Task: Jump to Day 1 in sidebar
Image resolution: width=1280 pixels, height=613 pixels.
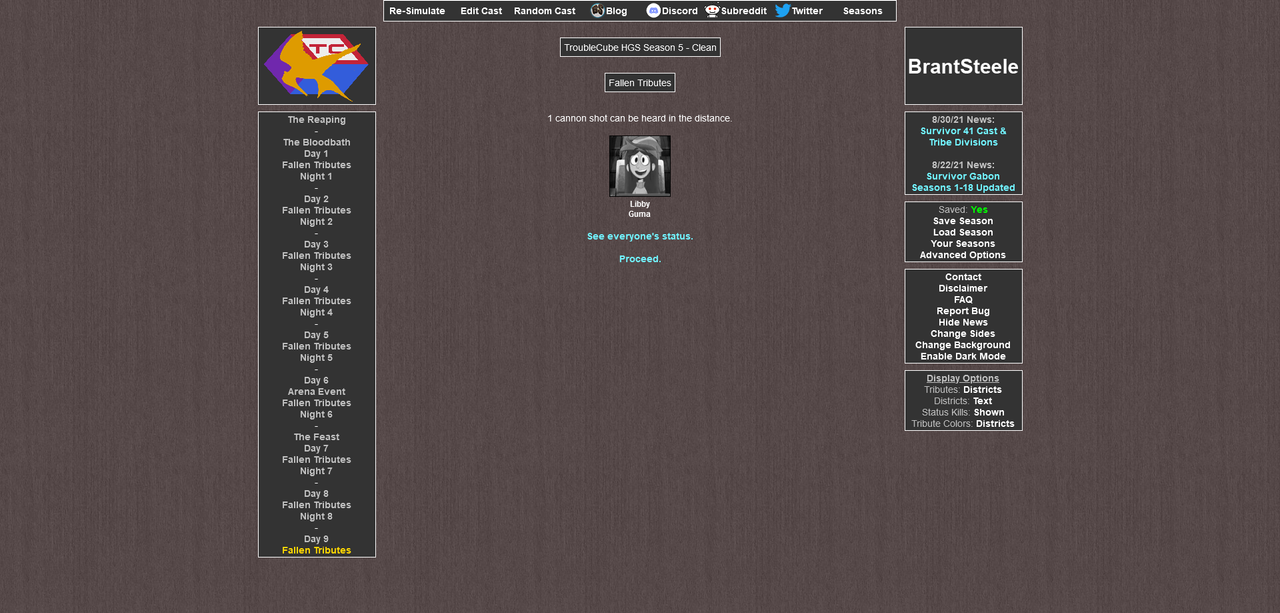Action: [317, 154]
